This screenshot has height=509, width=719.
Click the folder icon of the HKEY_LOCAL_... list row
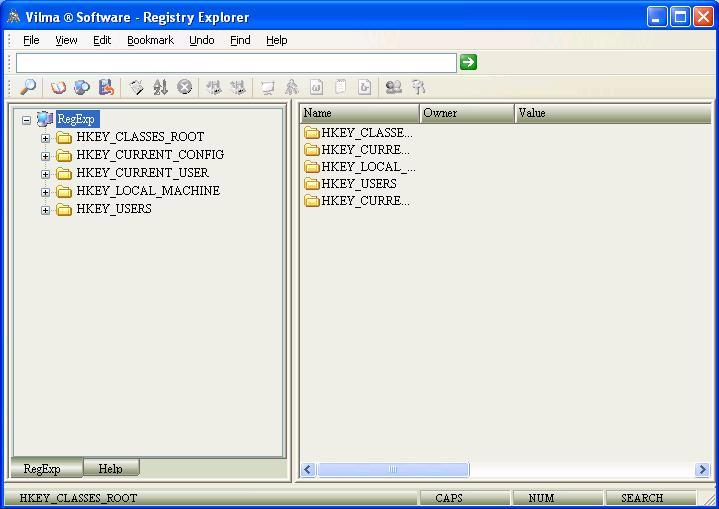[312, 167]
